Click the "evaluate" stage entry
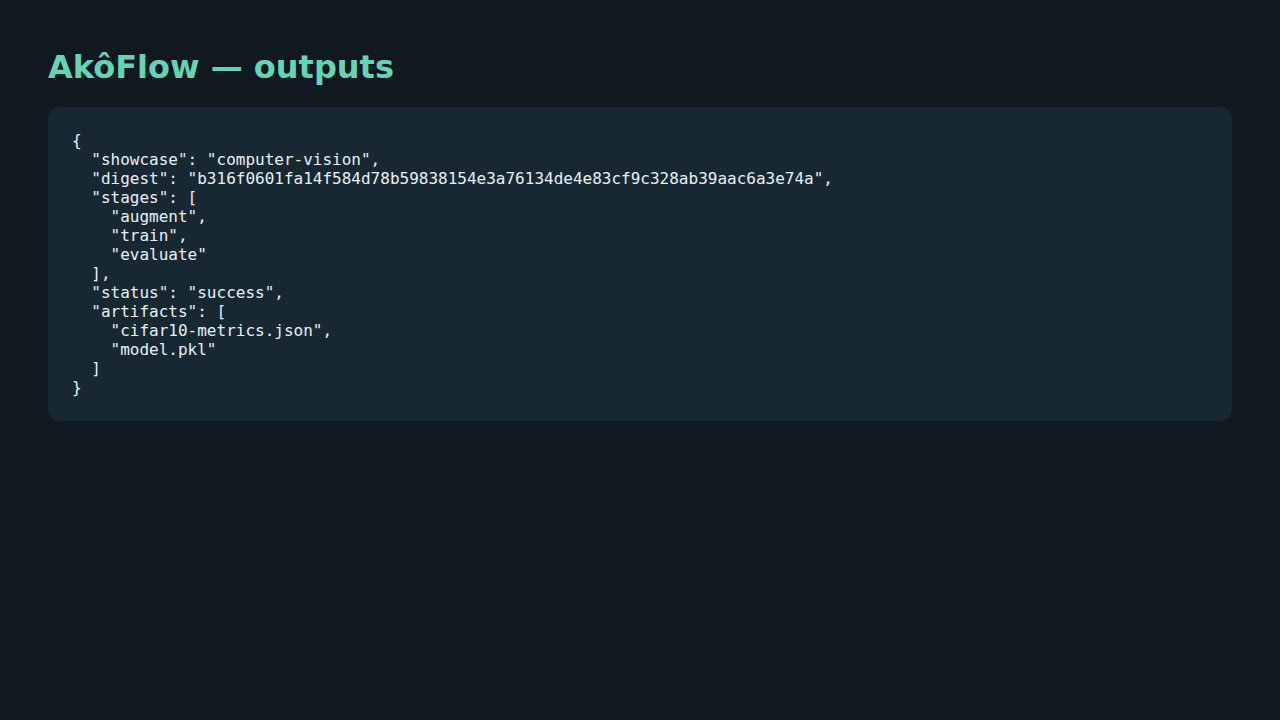This screenshot has width=1280, height=720. pyautogui.click(x=159, y=255)
